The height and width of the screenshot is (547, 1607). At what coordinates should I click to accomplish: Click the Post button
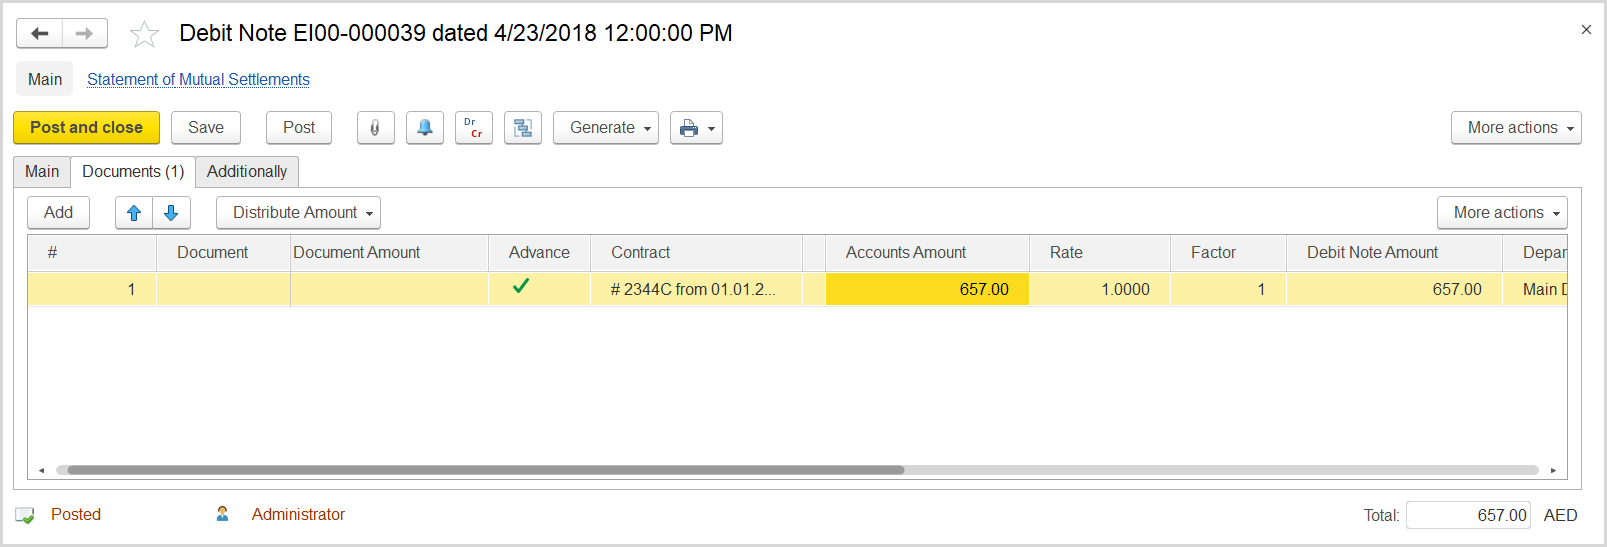tap(299, 128)
